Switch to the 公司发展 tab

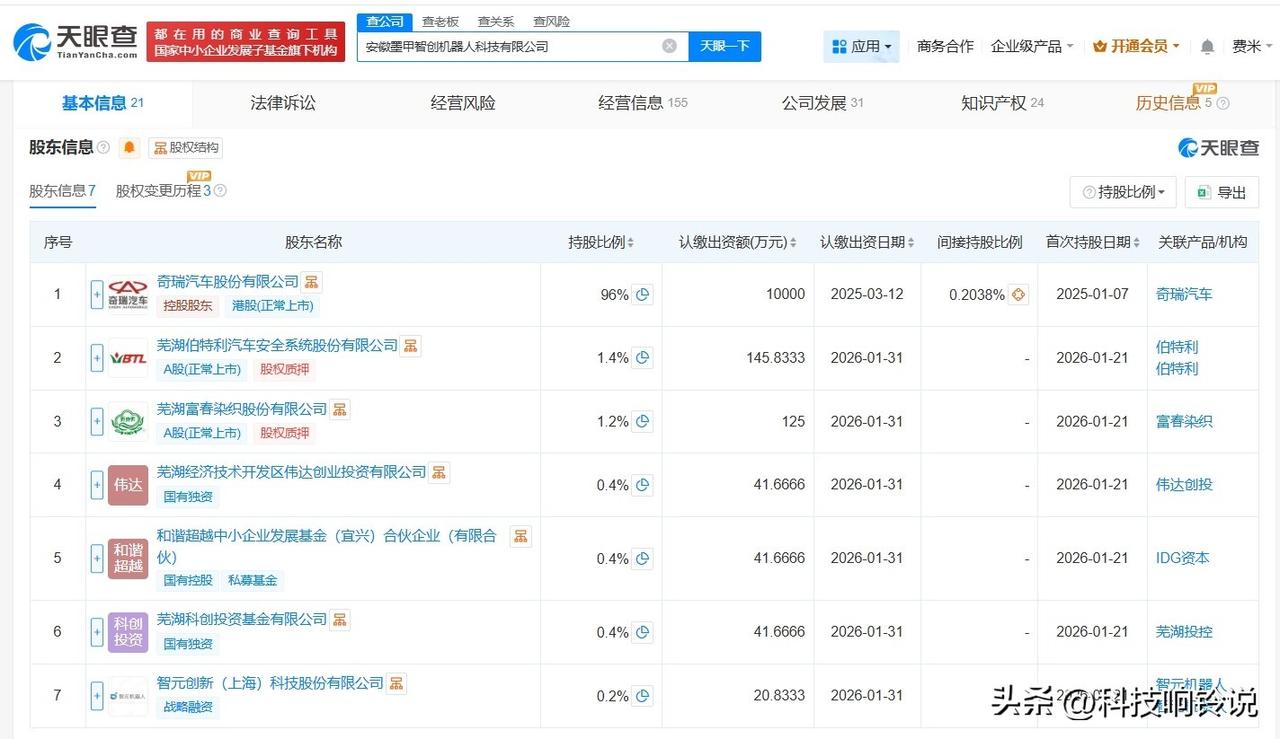click(x=823, y=103)
